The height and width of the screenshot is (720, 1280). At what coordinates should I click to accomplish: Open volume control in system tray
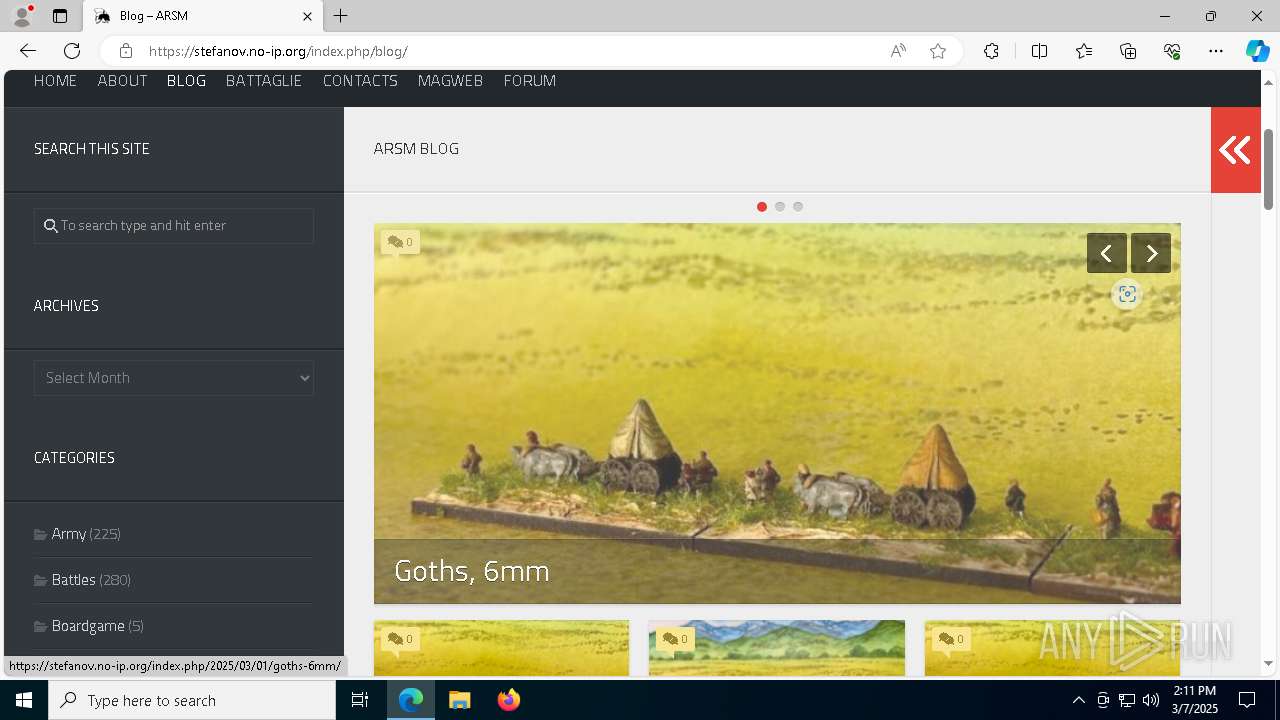coord(1151,700)
